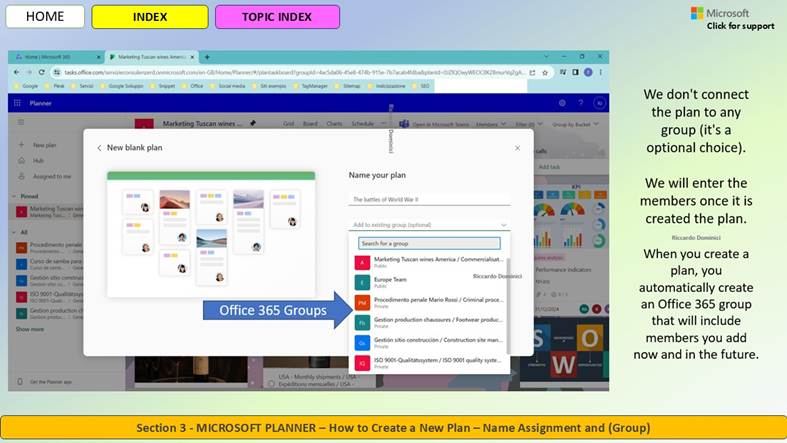This screenshot has width=787, height=443.
Task: Bookmark this page with the star icon
Action: point(545,73)
